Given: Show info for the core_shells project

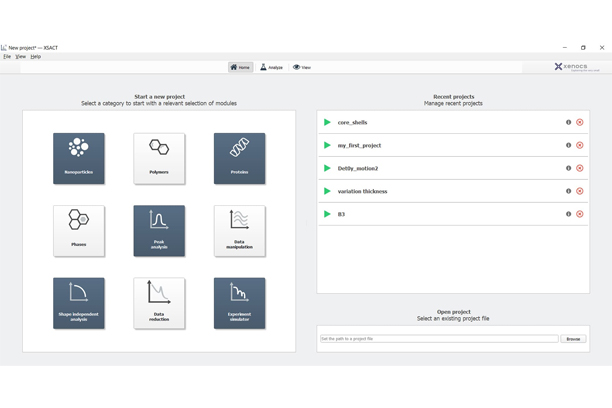Looking at the screenshot, I should pyautogui.click(x=568, y=122).
